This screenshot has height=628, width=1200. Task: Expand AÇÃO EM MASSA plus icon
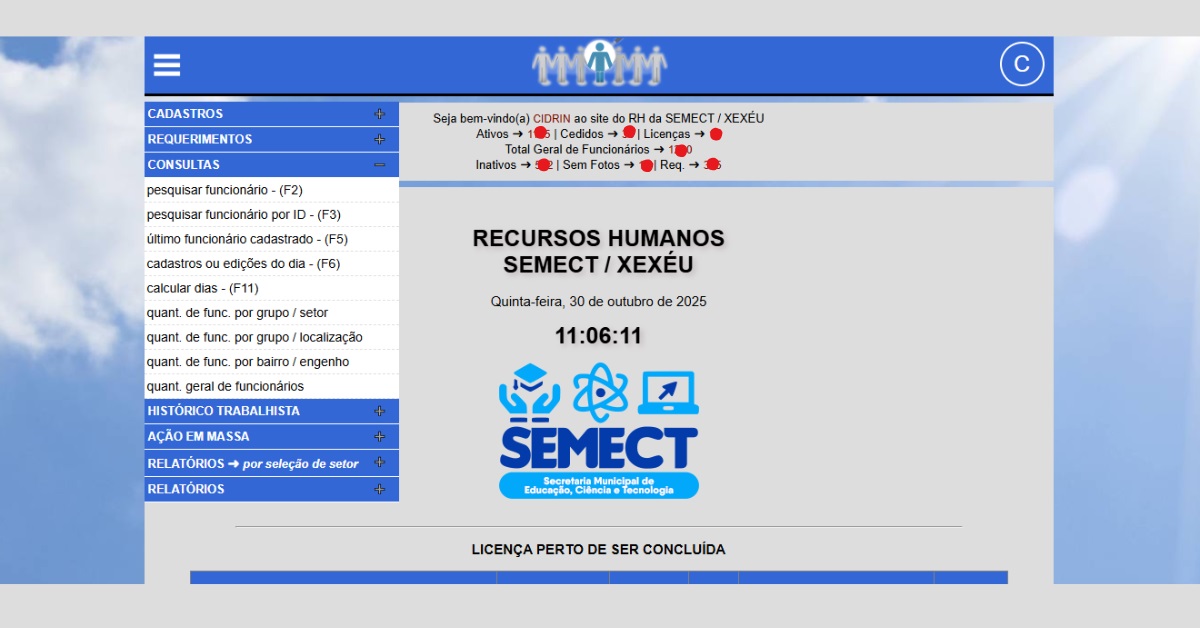point(379,437)
